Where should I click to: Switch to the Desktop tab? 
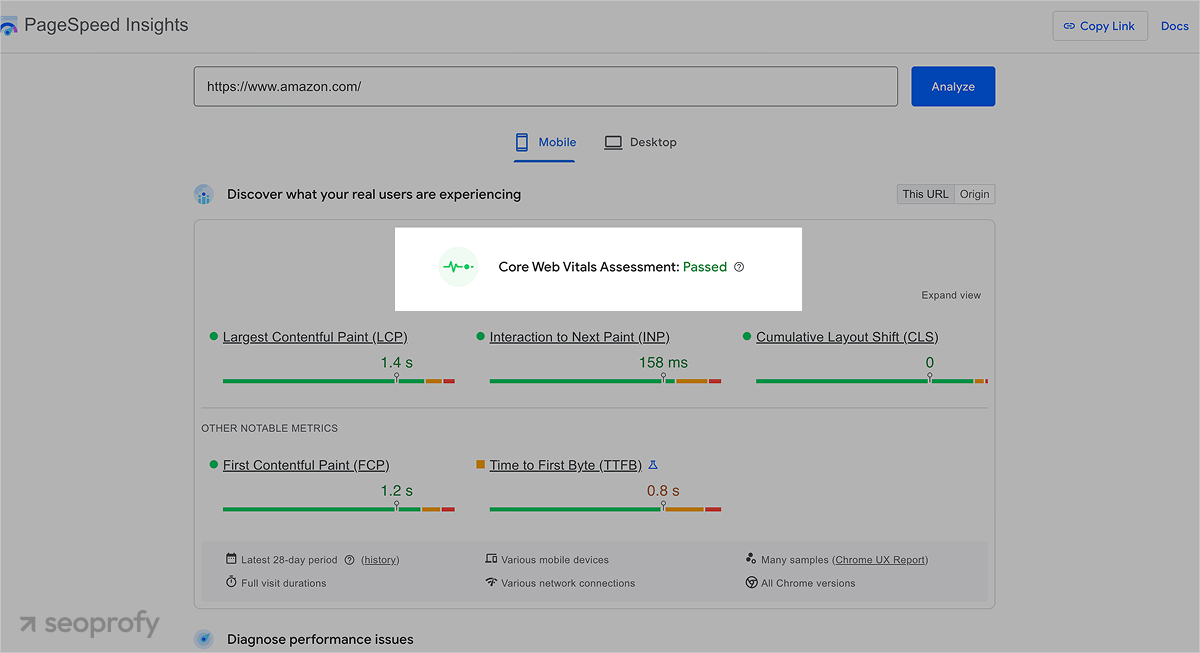pyautogui.click(x=641, y=143)
